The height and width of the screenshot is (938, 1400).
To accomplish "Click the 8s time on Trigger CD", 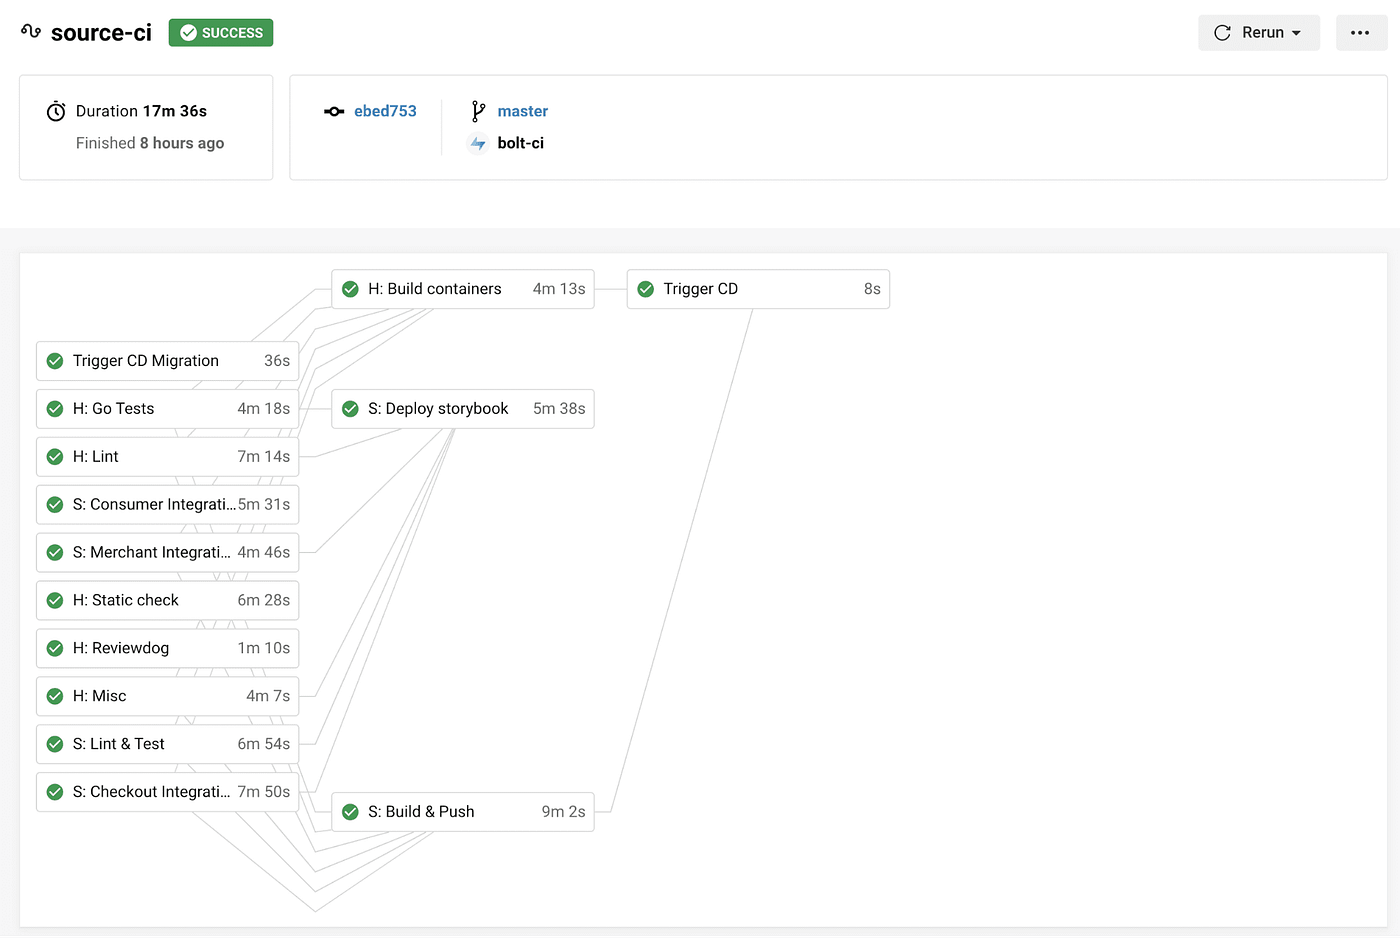I will [872, 289].
